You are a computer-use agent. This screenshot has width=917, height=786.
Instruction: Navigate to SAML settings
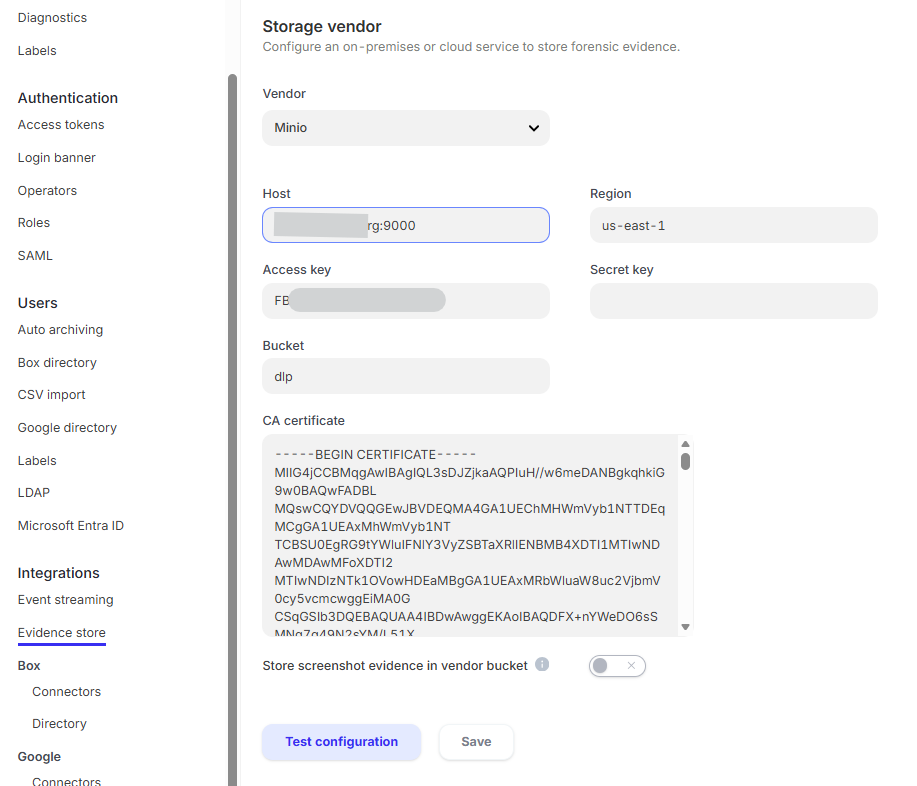35,256
